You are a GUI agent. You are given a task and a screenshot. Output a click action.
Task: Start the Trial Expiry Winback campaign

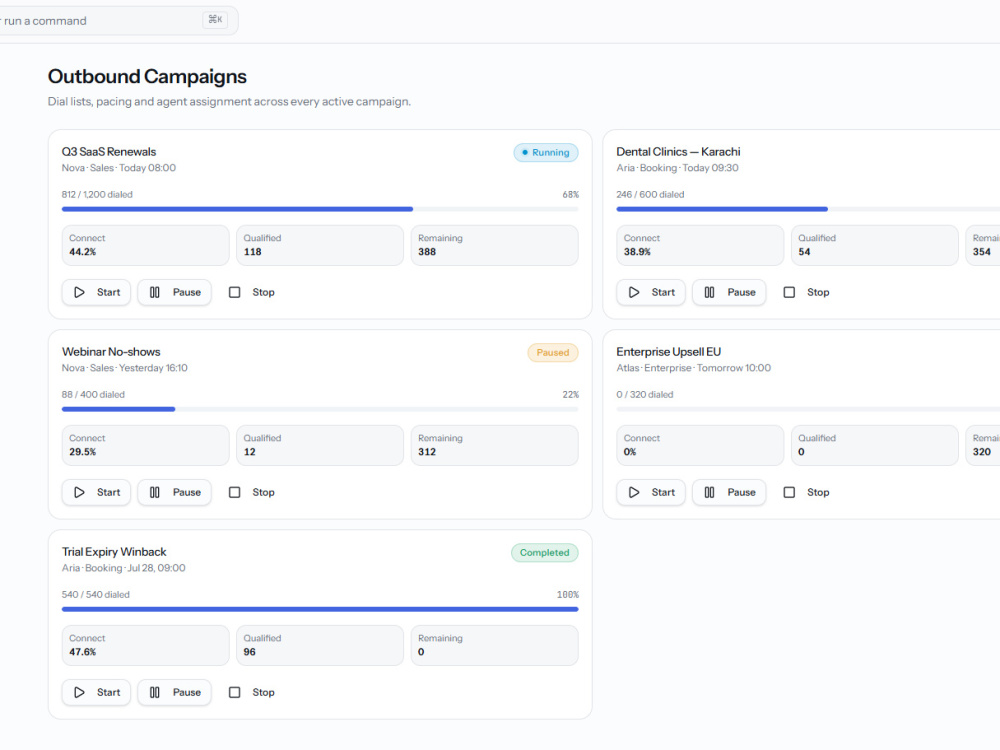click(96, 693)
